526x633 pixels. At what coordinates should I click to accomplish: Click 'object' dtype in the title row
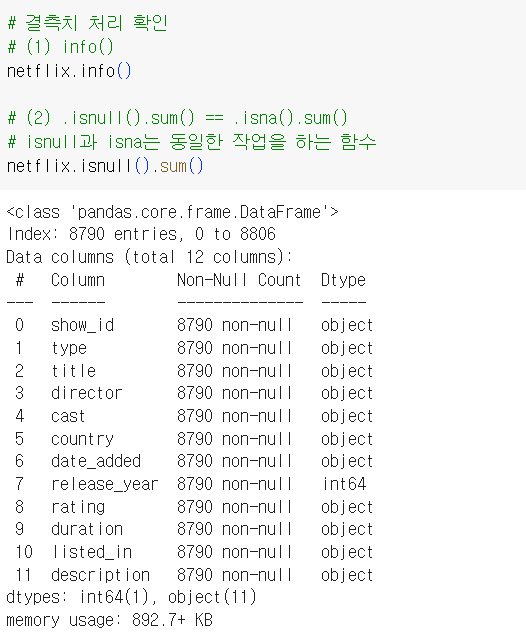(x=347, y=371)
